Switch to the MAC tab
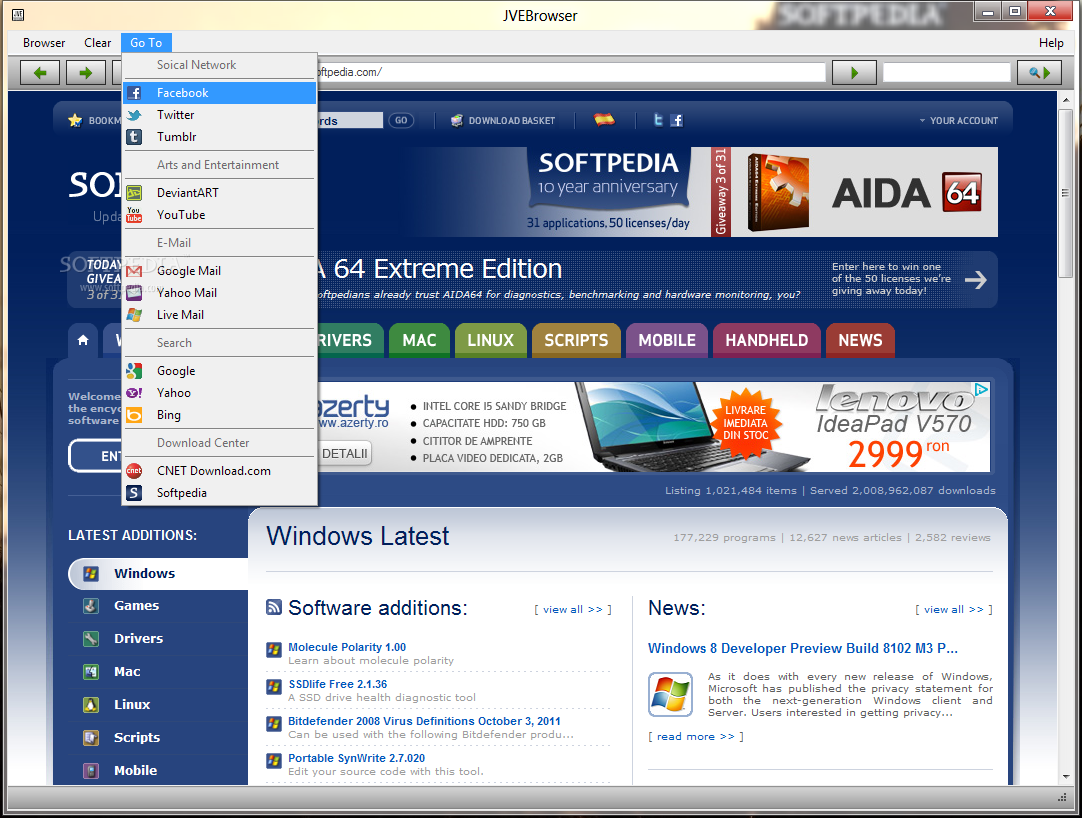 420,340
